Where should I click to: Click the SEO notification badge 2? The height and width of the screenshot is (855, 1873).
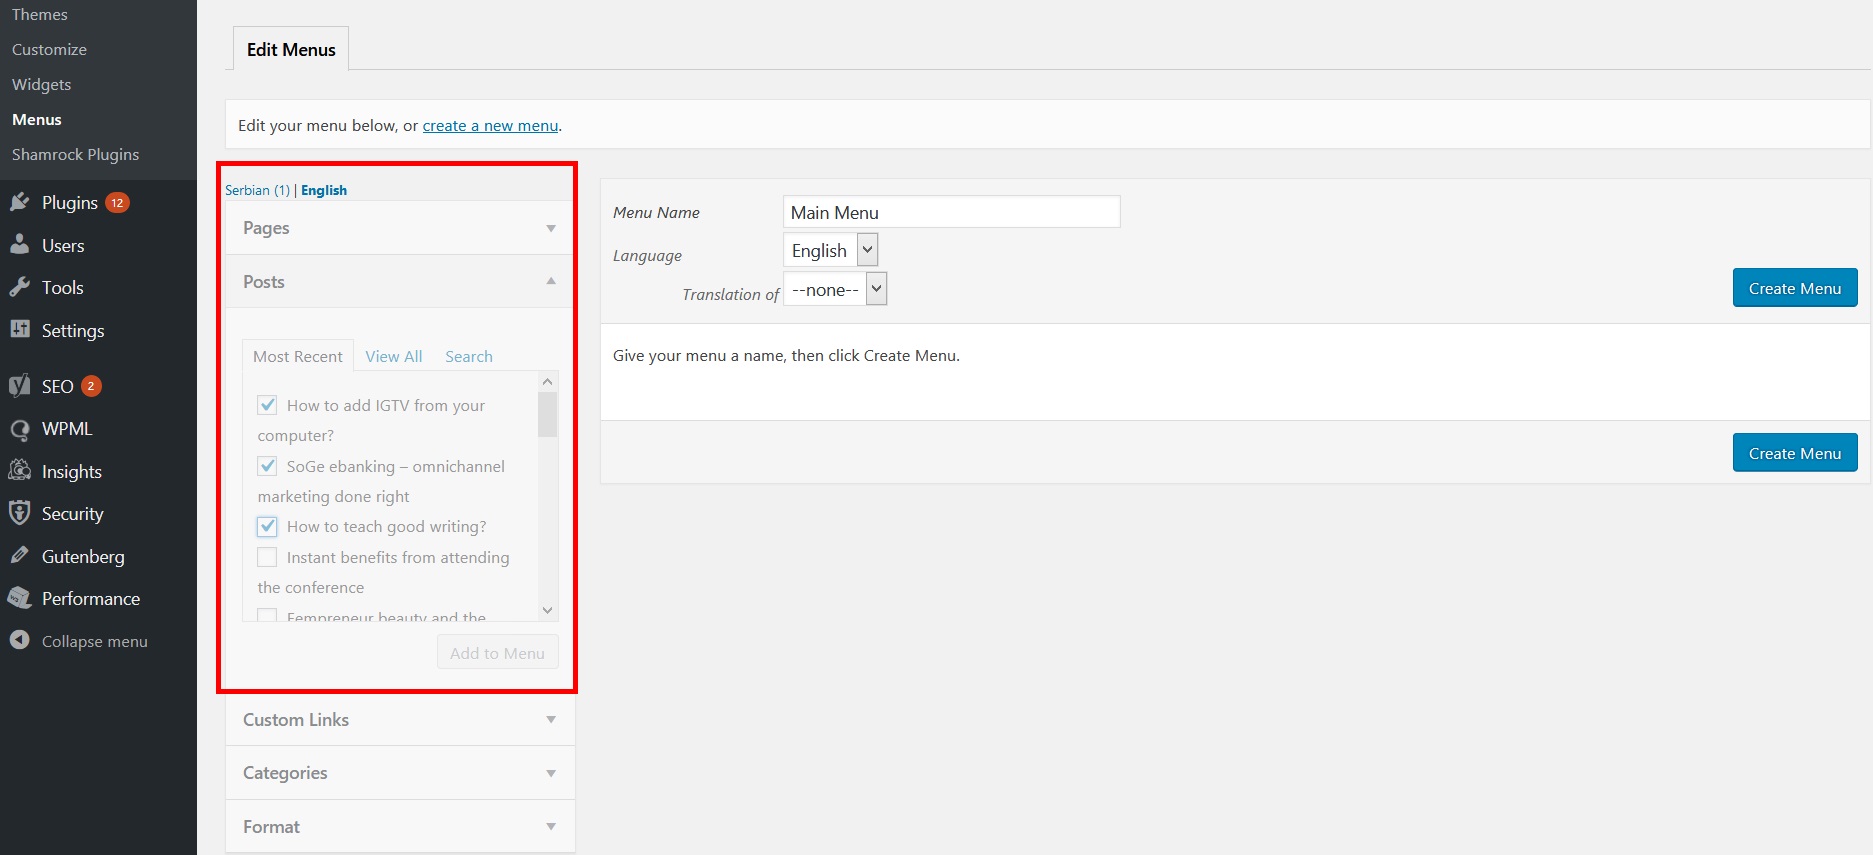pyautogui.click(x=91, y=386)
